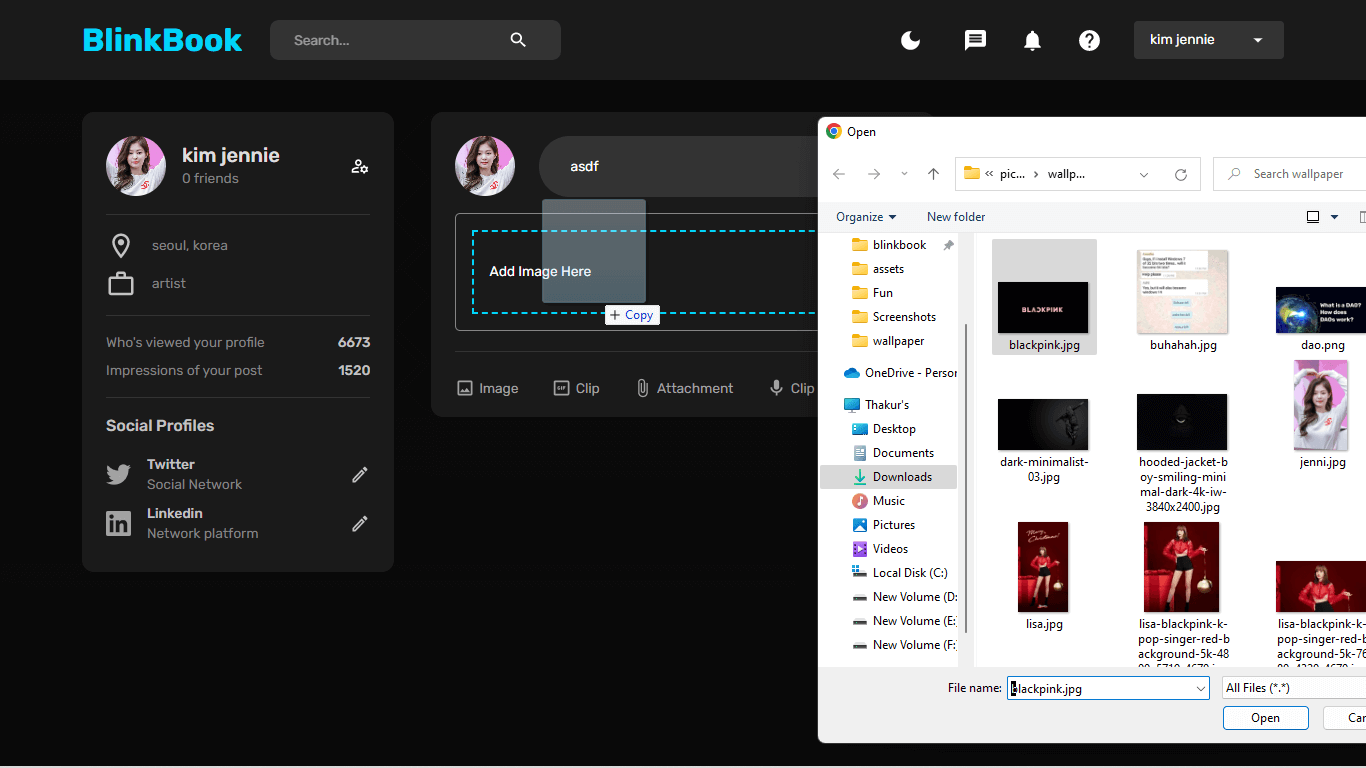Click the manage account icon beside kim jennie
Image resolution: width=1366 pixels, height=768 pixels.
pyautogui.click(x=360, y=166)
